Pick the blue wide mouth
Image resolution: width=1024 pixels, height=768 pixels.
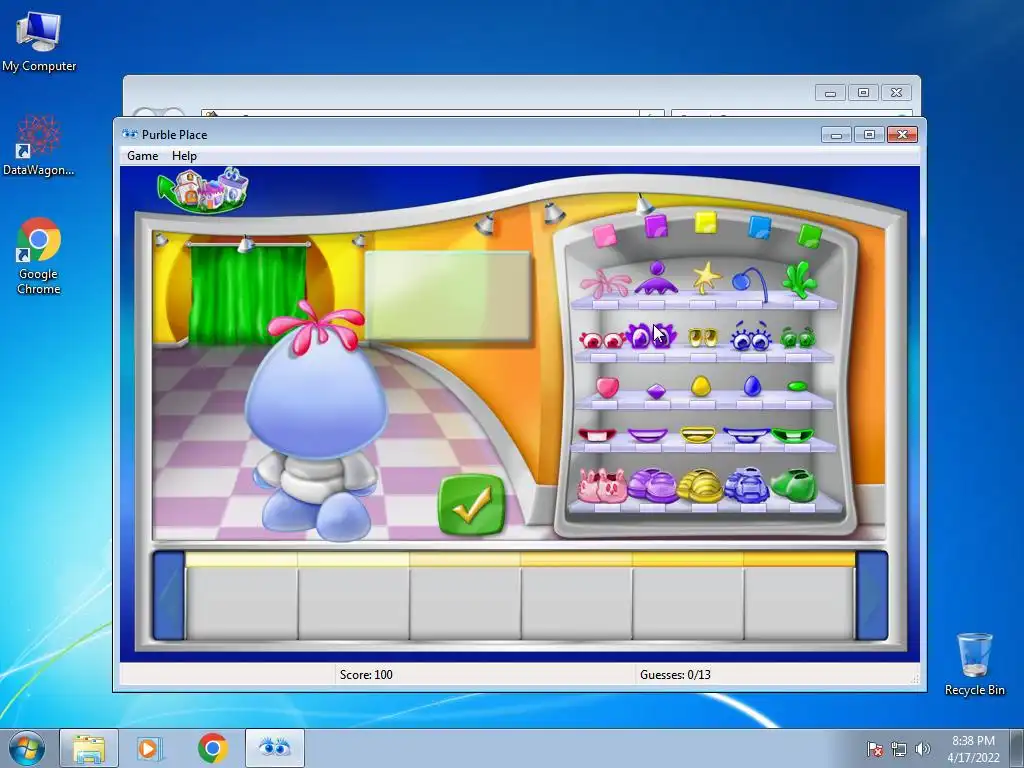[746, 435]
